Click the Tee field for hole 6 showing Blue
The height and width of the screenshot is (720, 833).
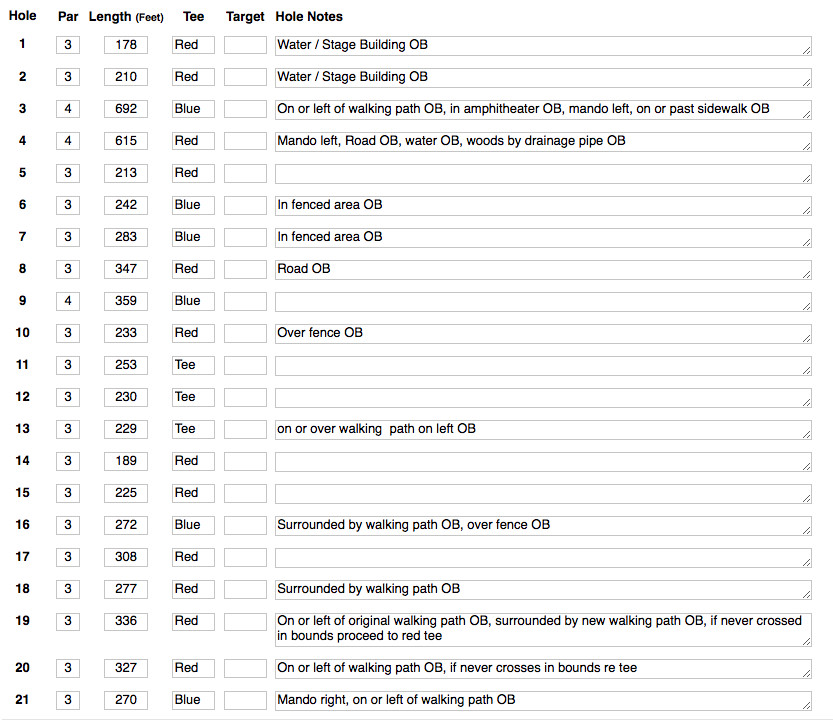[193, 205]
